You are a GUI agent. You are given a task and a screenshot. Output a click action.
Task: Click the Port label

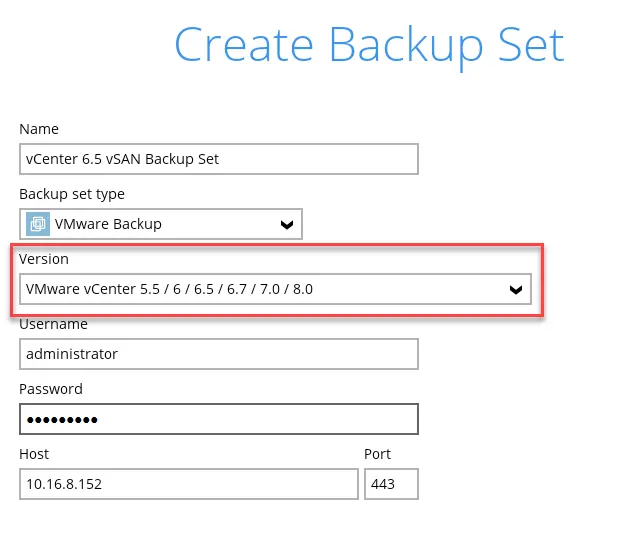point(377,454)
